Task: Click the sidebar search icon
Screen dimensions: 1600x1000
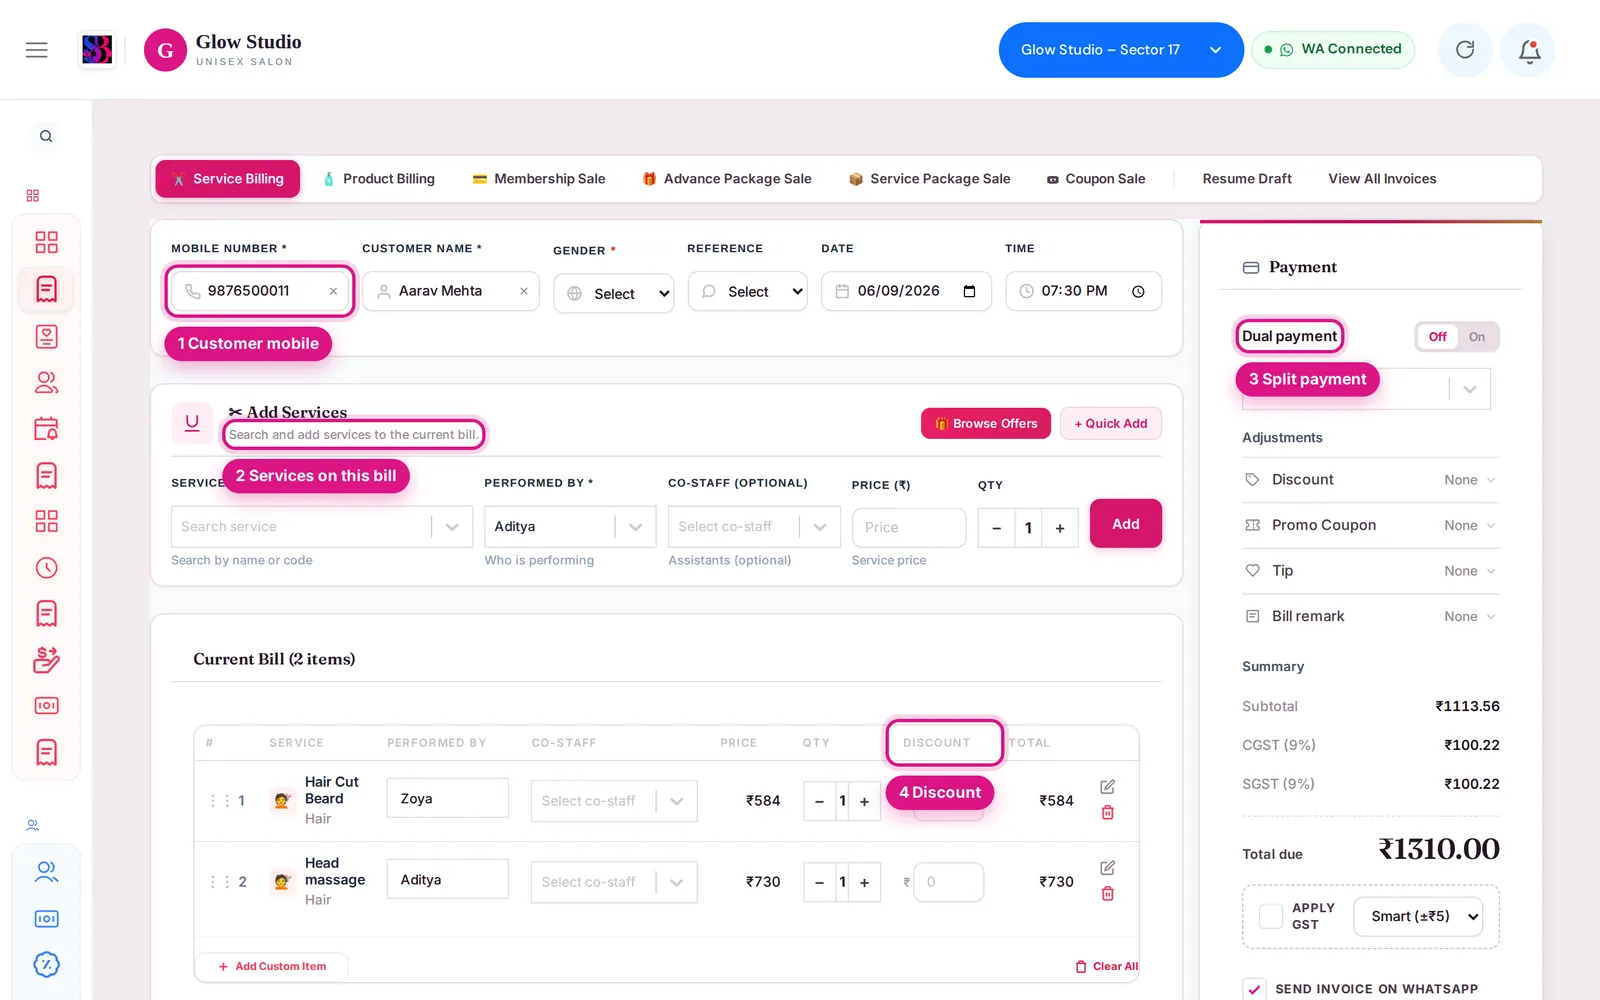Action: point(46,136)
